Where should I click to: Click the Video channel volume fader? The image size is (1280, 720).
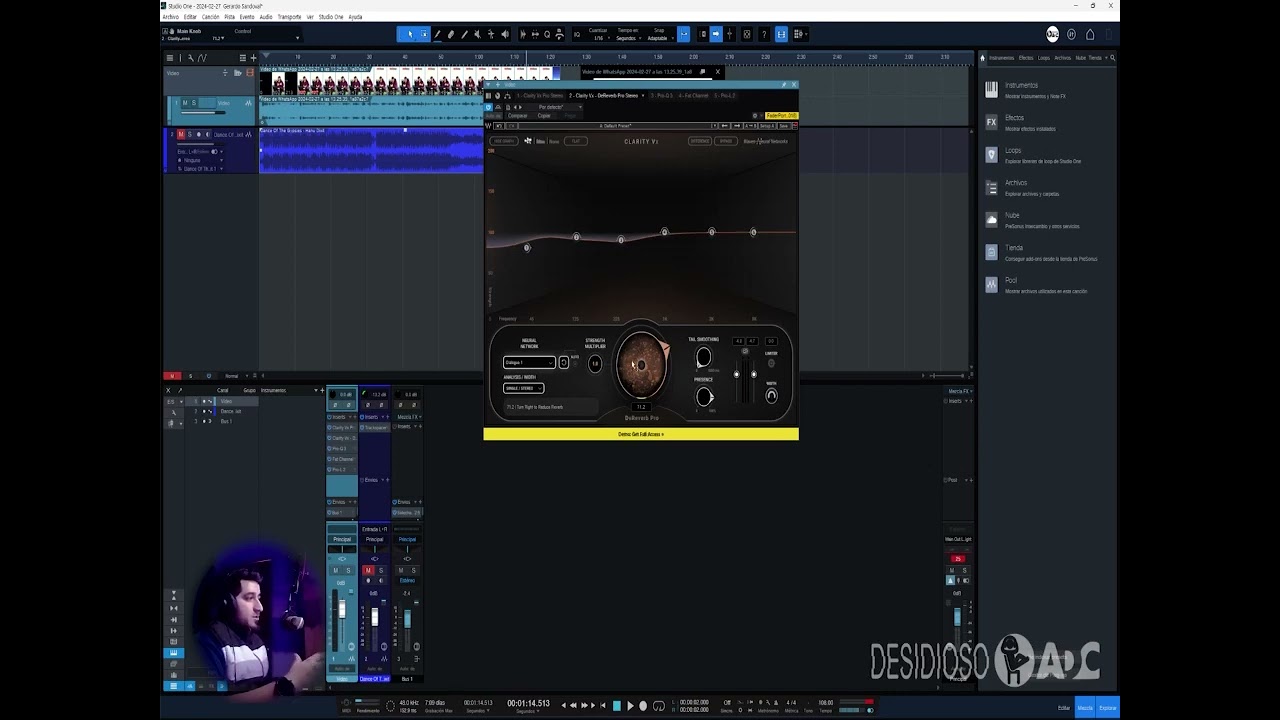[x=342, y=610]
